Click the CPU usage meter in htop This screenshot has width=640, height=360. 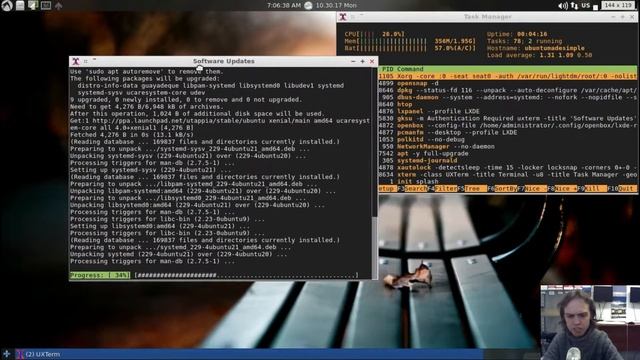click(375, 34)
